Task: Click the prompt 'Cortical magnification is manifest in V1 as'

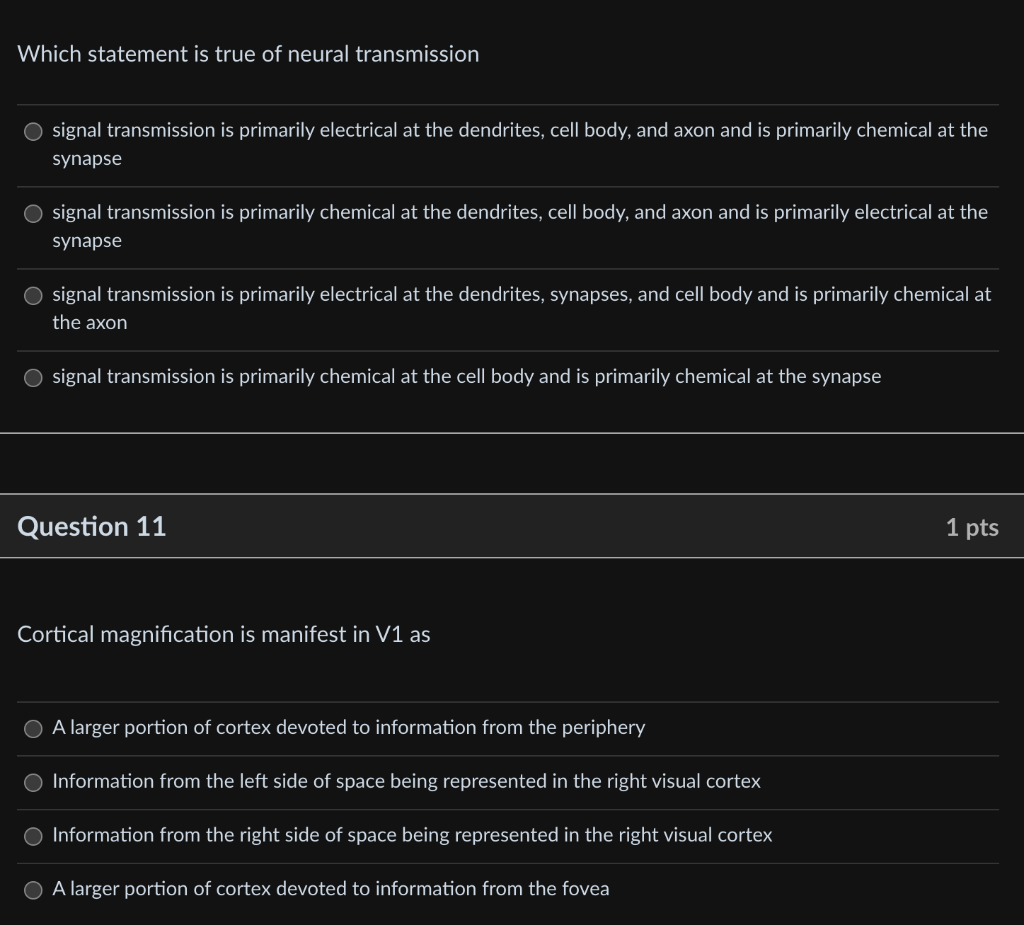Action: [223, 634]
